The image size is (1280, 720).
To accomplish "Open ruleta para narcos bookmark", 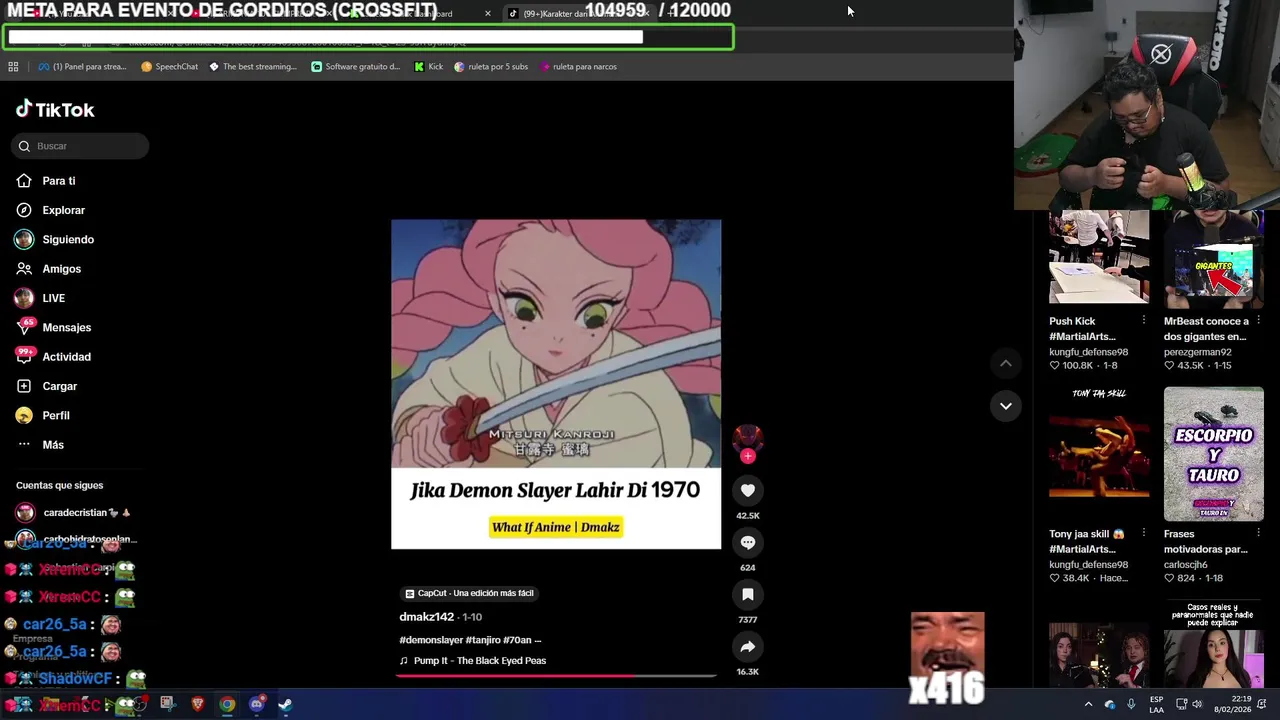I will (578, 67).
